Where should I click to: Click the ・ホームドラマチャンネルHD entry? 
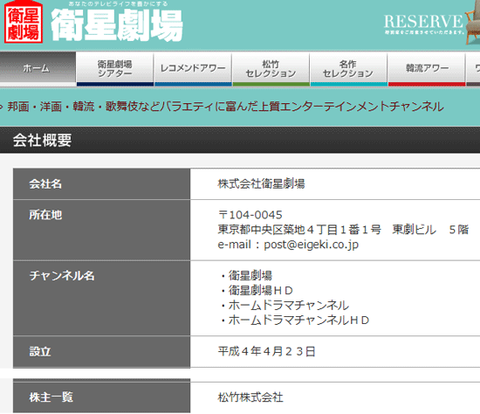click(294, 320)
